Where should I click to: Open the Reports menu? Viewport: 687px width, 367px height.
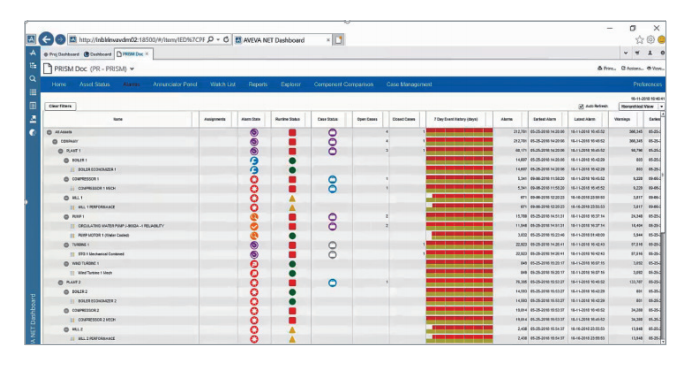tap(258, 84)
